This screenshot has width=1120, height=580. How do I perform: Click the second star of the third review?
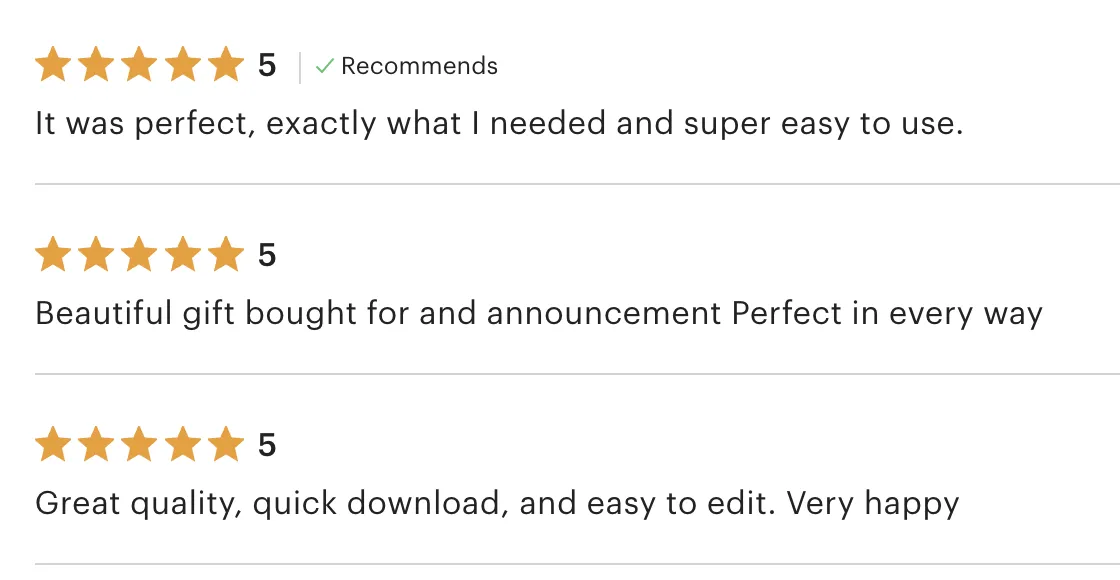96,444
